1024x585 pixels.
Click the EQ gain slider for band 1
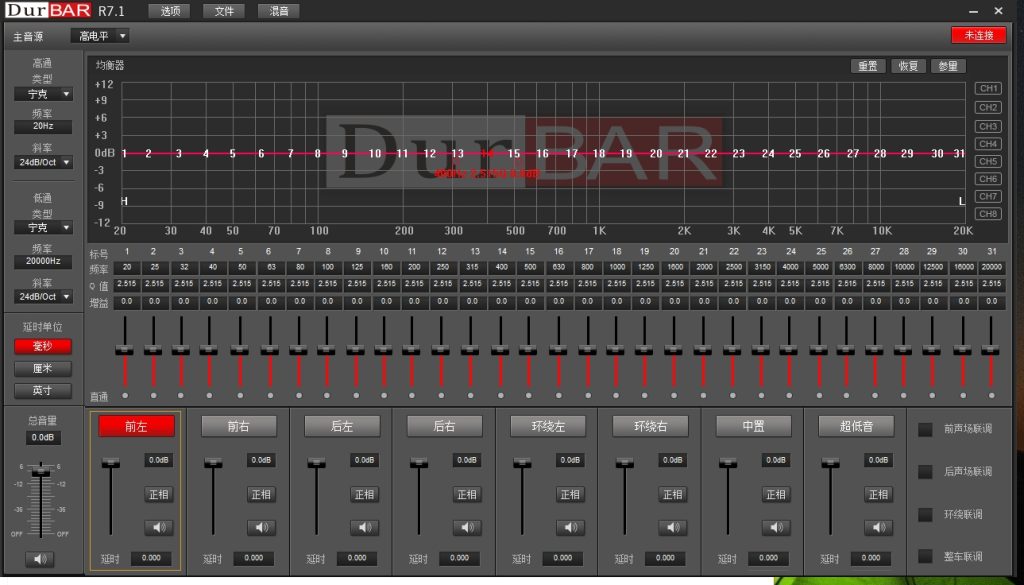[x=125, y=351]
